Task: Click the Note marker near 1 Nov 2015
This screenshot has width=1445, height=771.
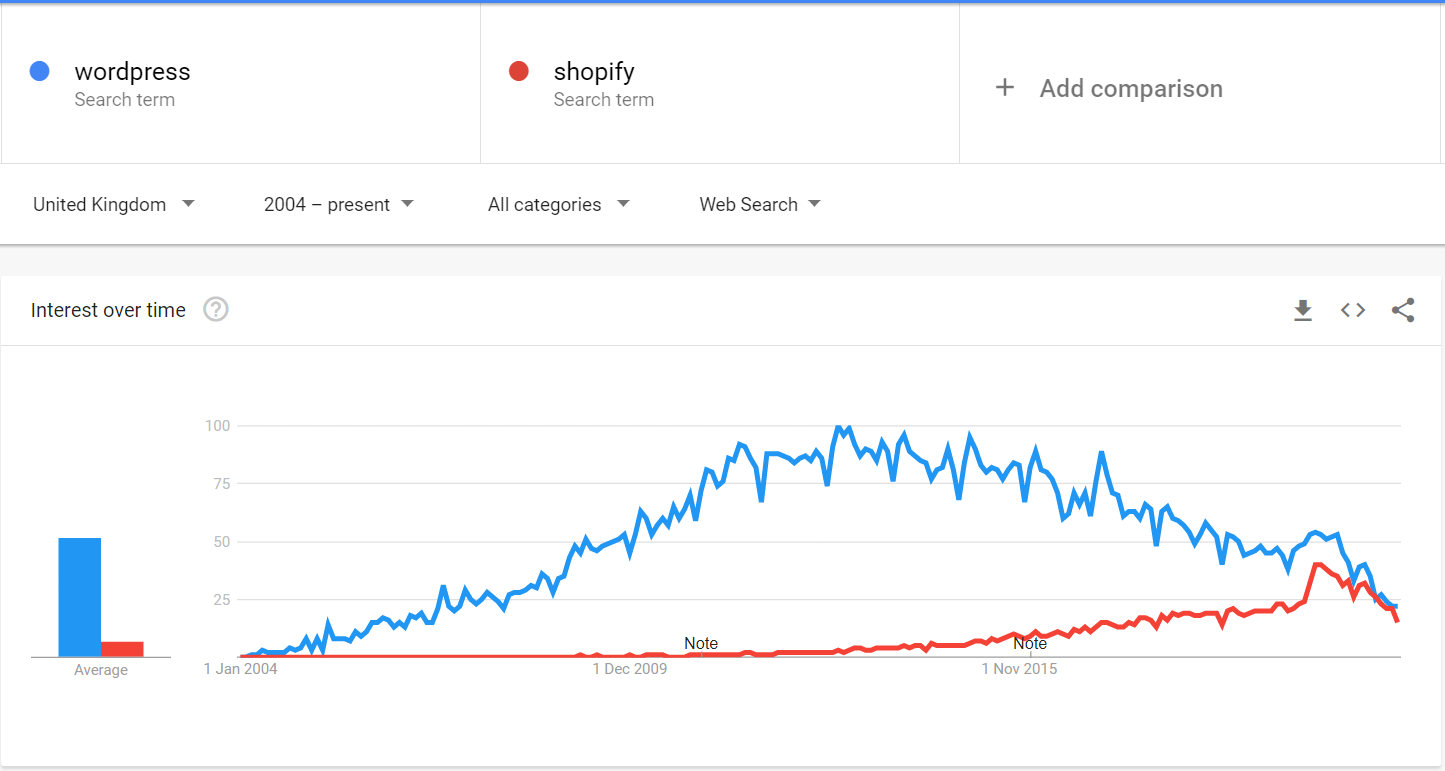Action: pos(1030,643)
